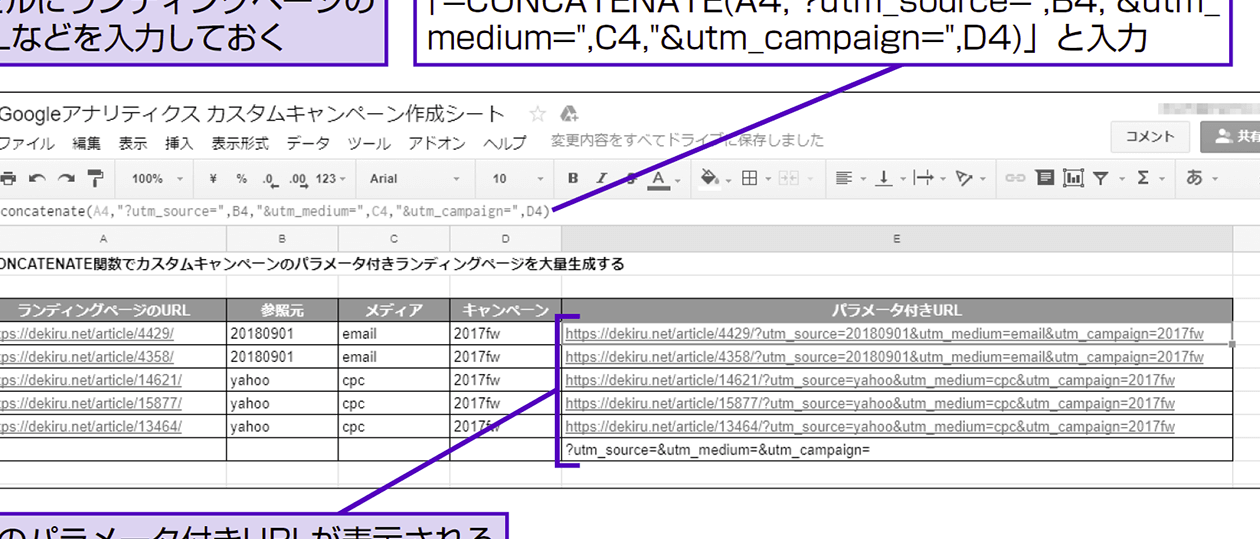Viewport: 1260px width, 539px height.
Task: Open the text color A tool
Action: click(658, 179)
